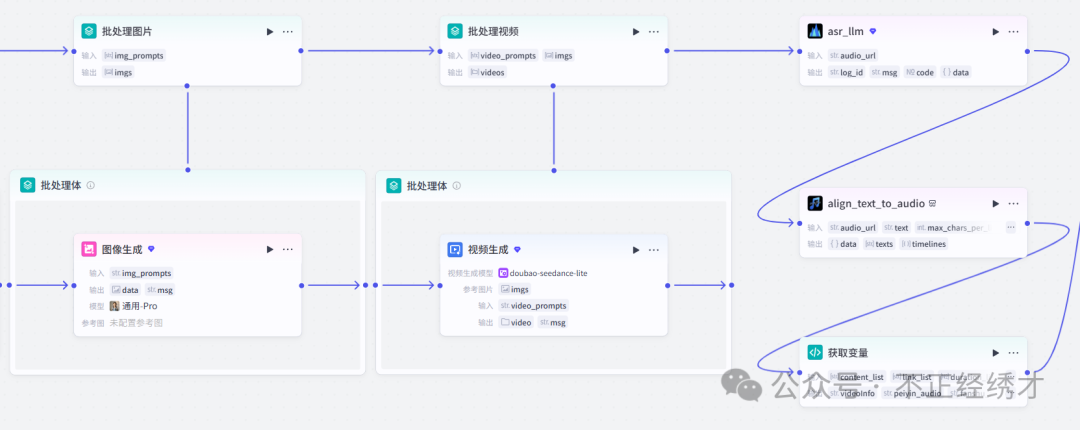The width and height of the screenshot is (1080, 430).
Task: Run the 批处理视频 node
Action: click(636, 32)
